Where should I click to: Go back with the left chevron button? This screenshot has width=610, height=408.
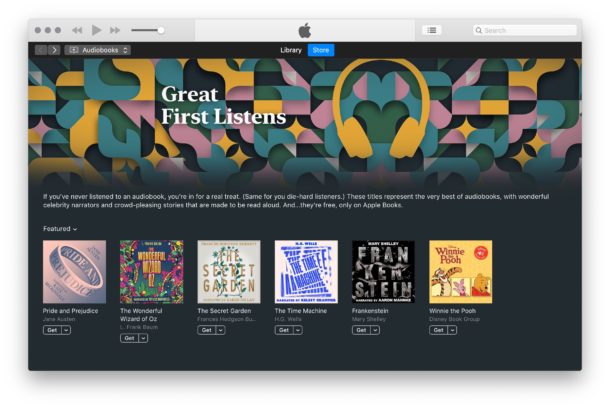pyautogui.click(x=41, y=50)
